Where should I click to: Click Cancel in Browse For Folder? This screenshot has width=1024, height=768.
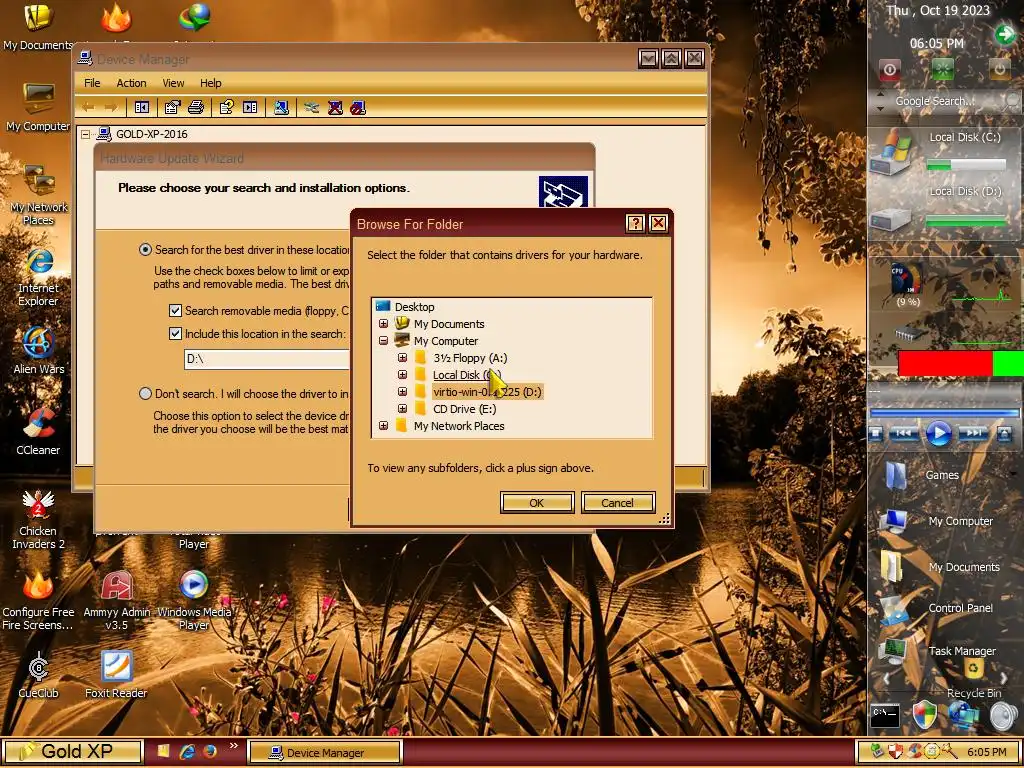tap(617, 503)
